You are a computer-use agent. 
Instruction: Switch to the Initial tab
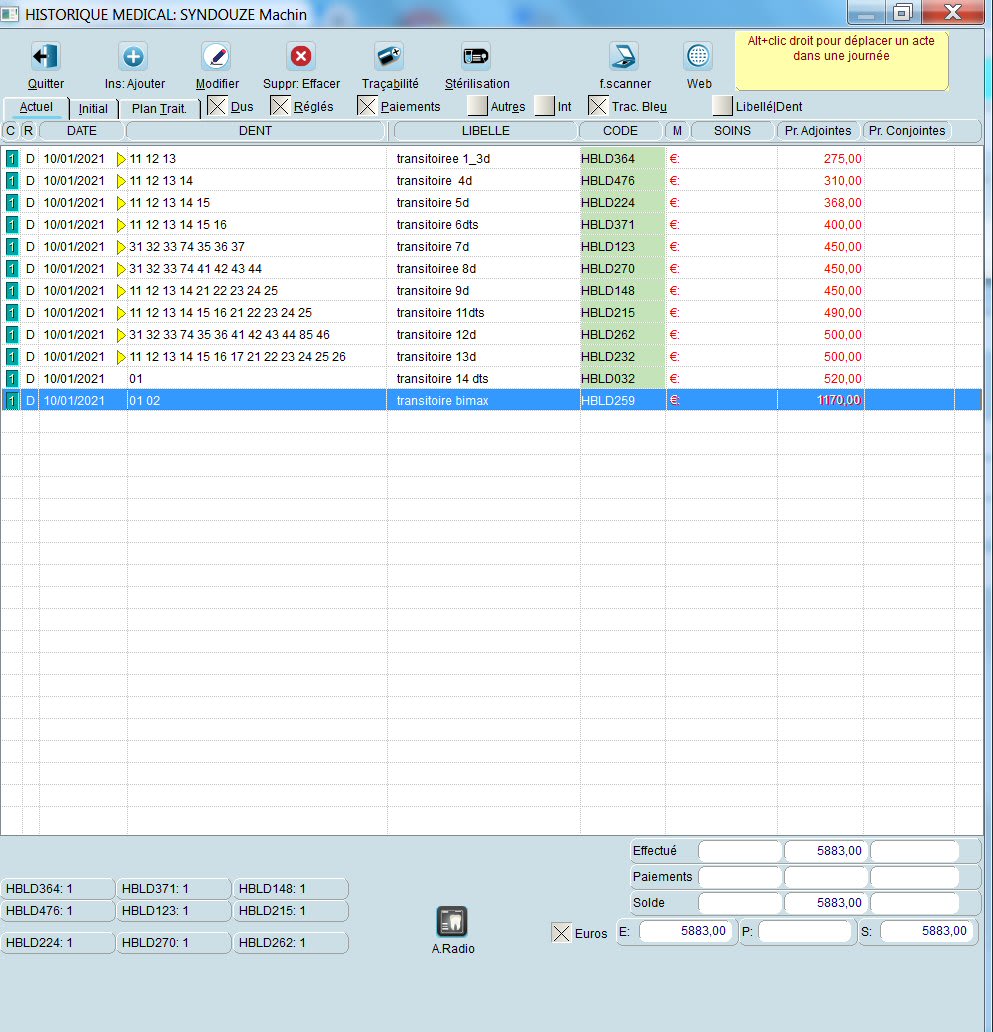pos(93,109)
